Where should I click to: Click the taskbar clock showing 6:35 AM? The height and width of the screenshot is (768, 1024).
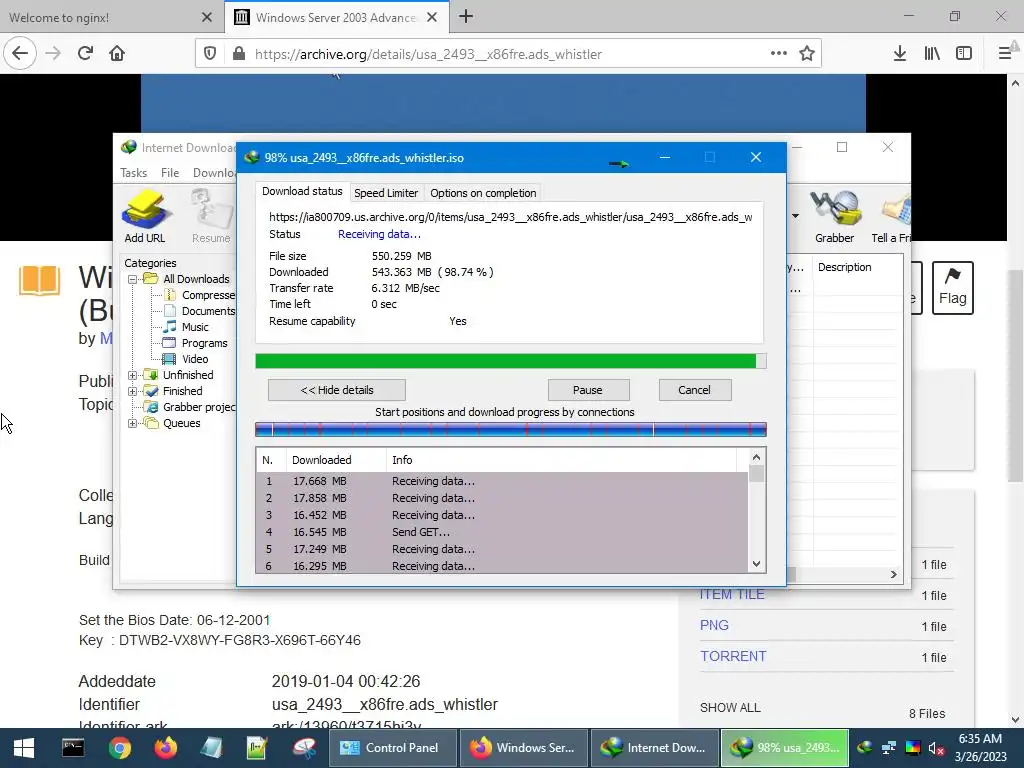pyautogui.click(x=980, y=748)
